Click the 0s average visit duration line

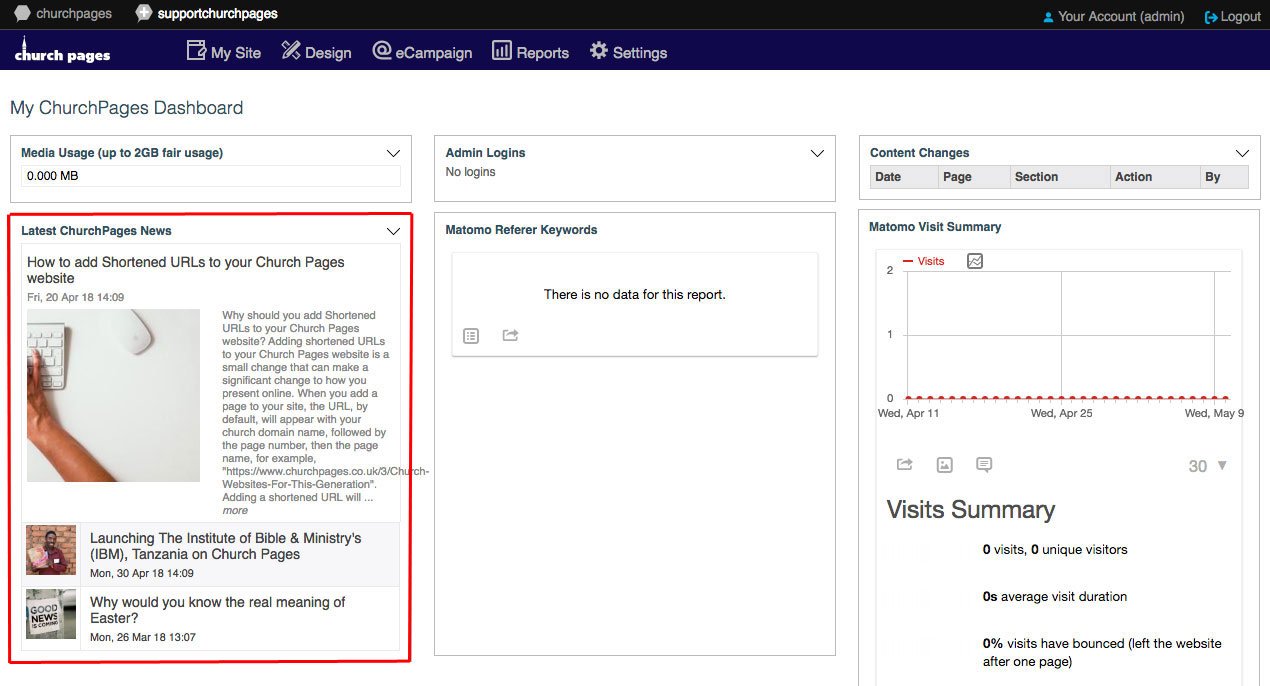click(1055, 596)
